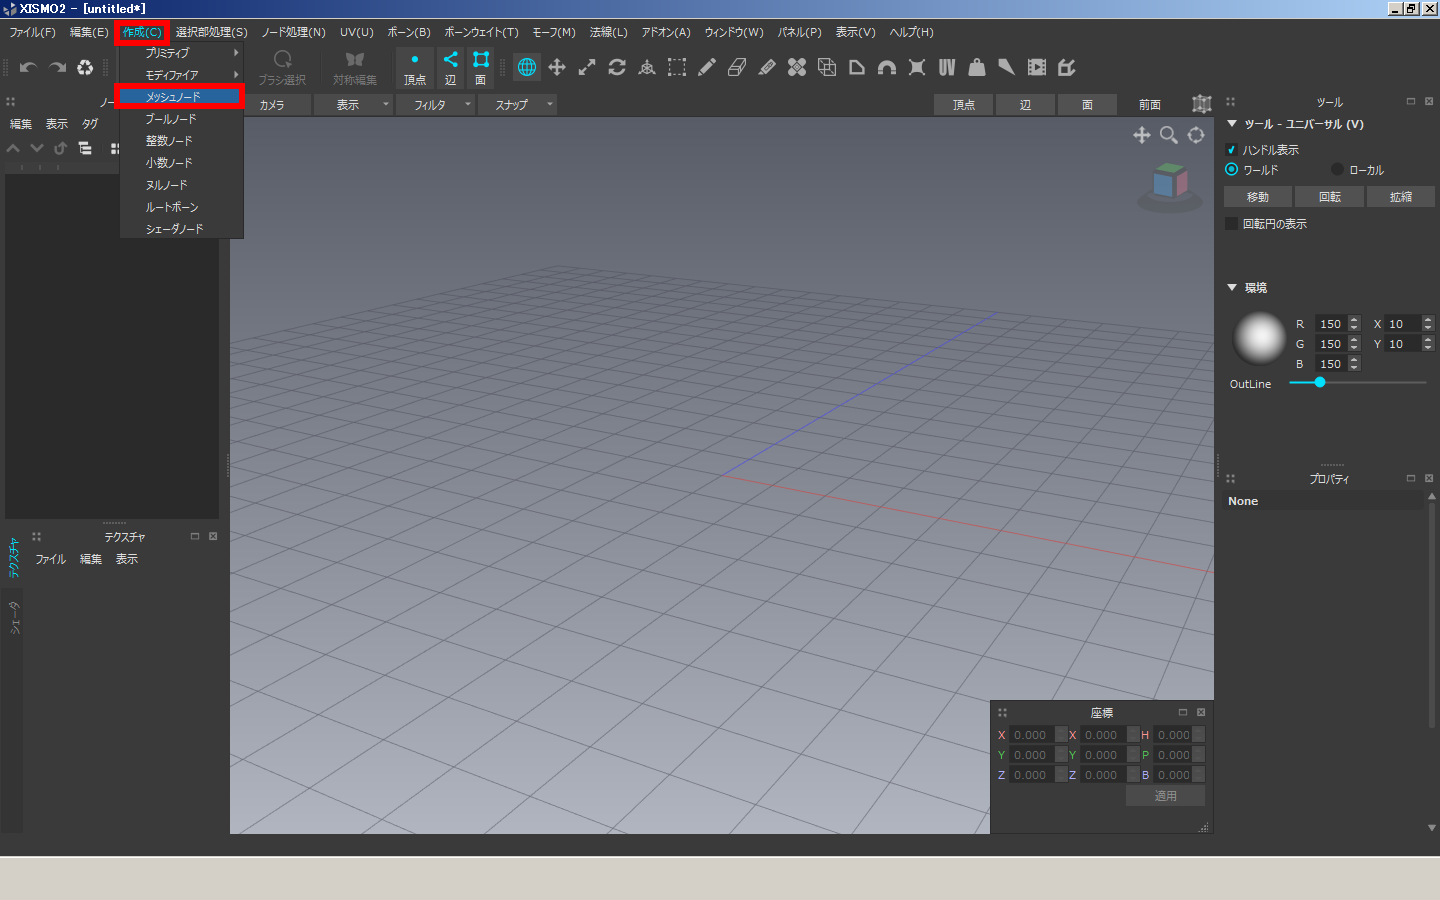Select the bandage cross tool icon

click(x=797, y=67)
